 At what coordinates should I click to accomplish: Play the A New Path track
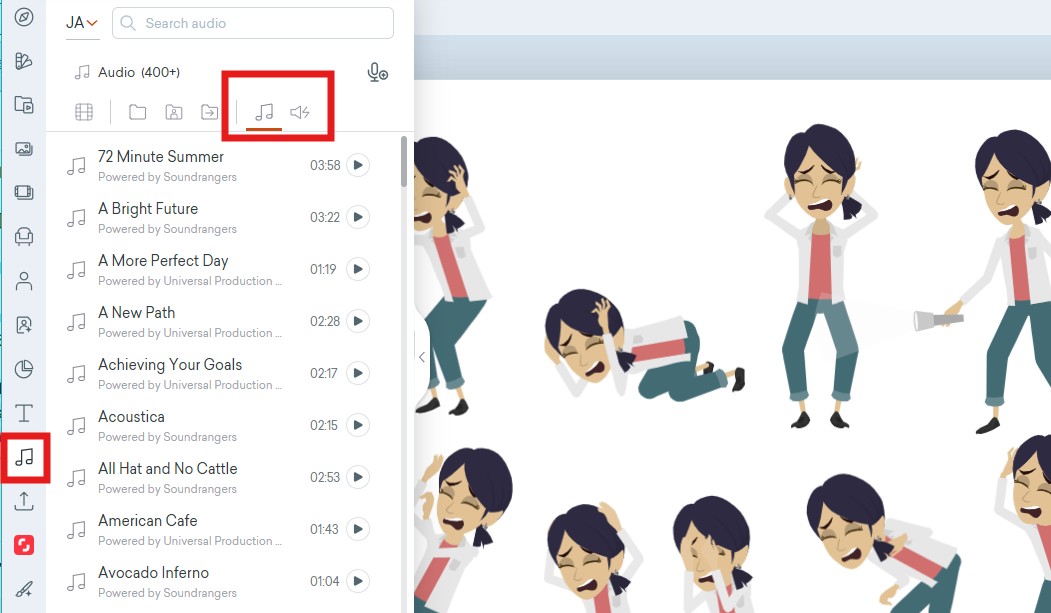358,321
